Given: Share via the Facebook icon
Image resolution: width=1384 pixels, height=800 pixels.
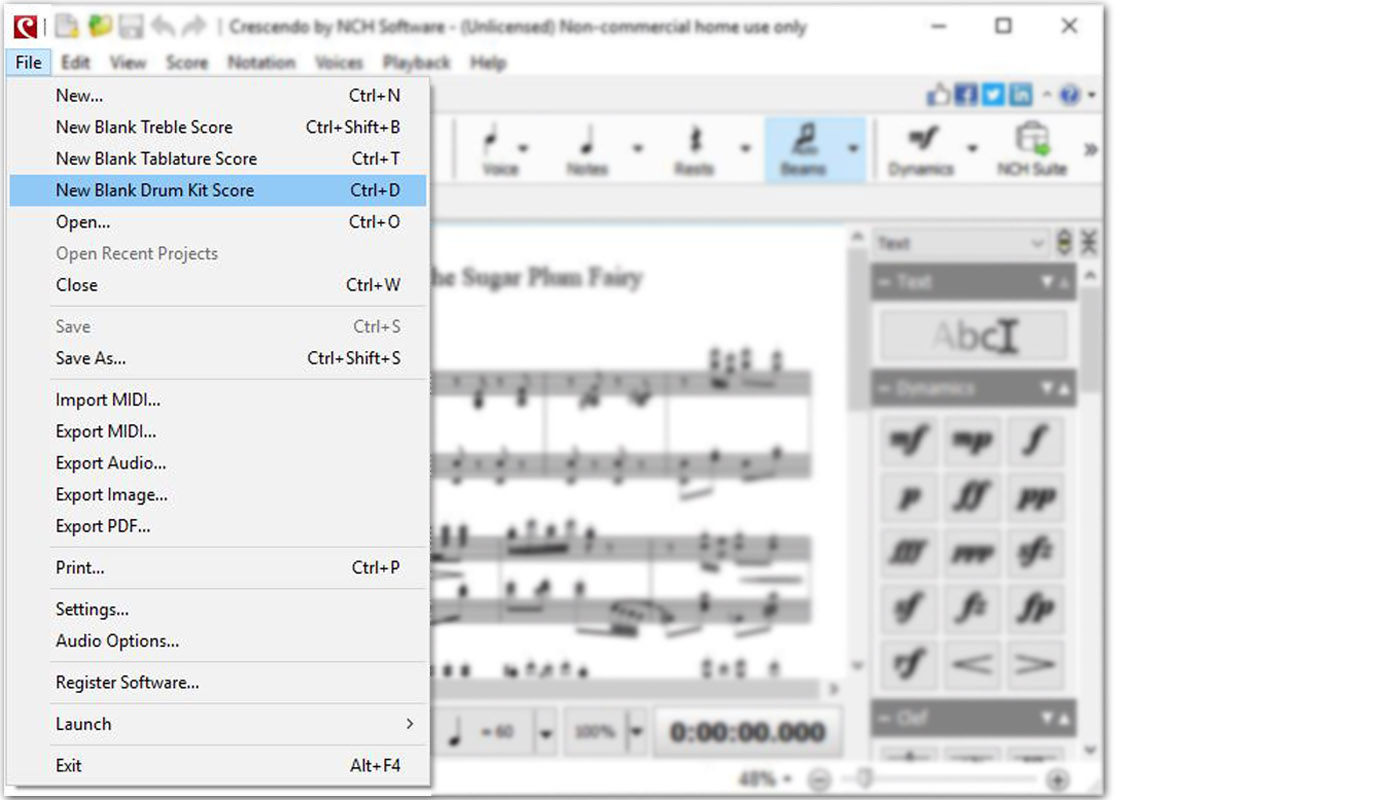Looking at the screenshot, I should point(966,95).
